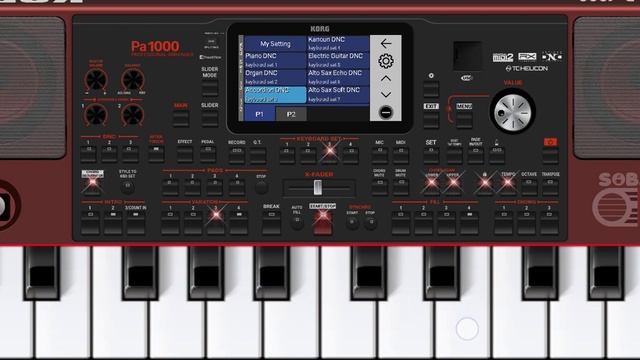Adjust the Master Volume knob
Viewport: 640px width, 360px height.
coord(96,80)
